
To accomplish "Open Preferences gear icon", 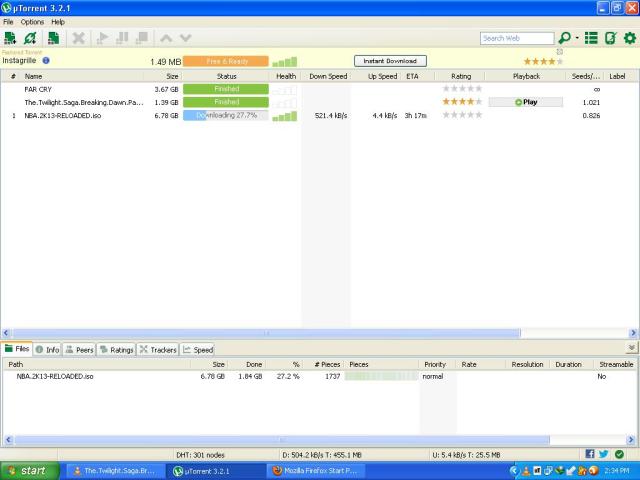I will coord(630,38).
